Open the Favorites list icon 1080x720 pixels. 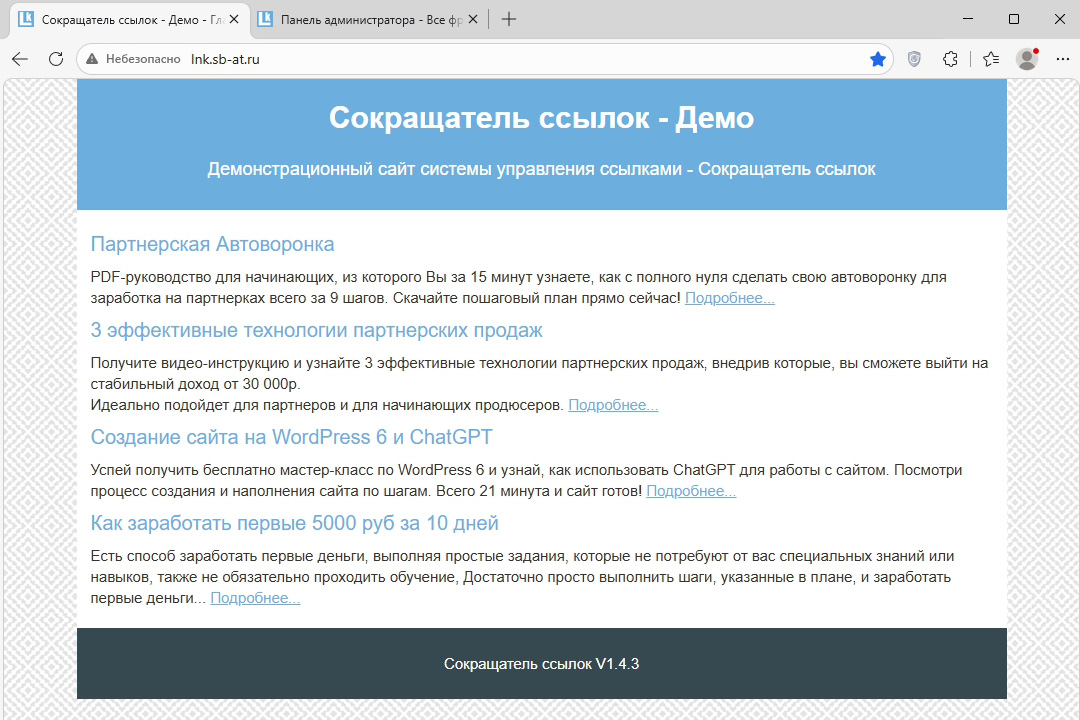990,59
